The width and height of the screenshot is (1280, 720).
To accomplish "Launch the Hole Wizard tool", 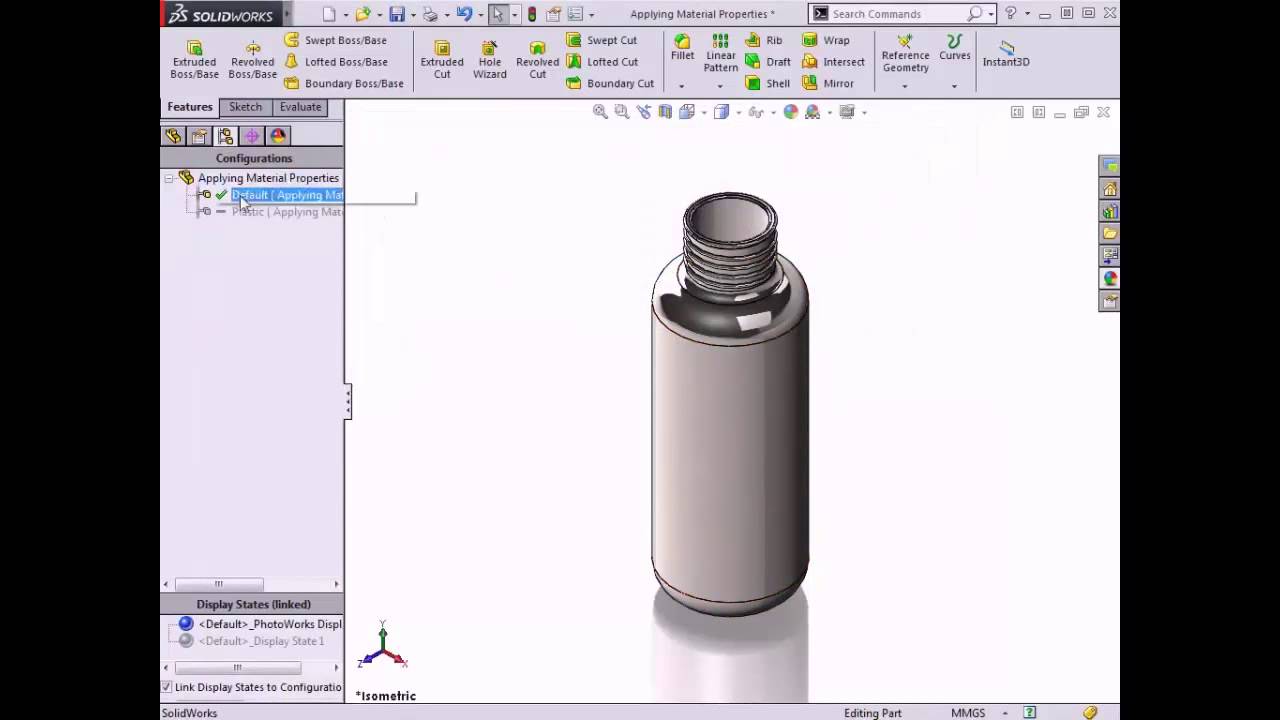I will point(489,55).
